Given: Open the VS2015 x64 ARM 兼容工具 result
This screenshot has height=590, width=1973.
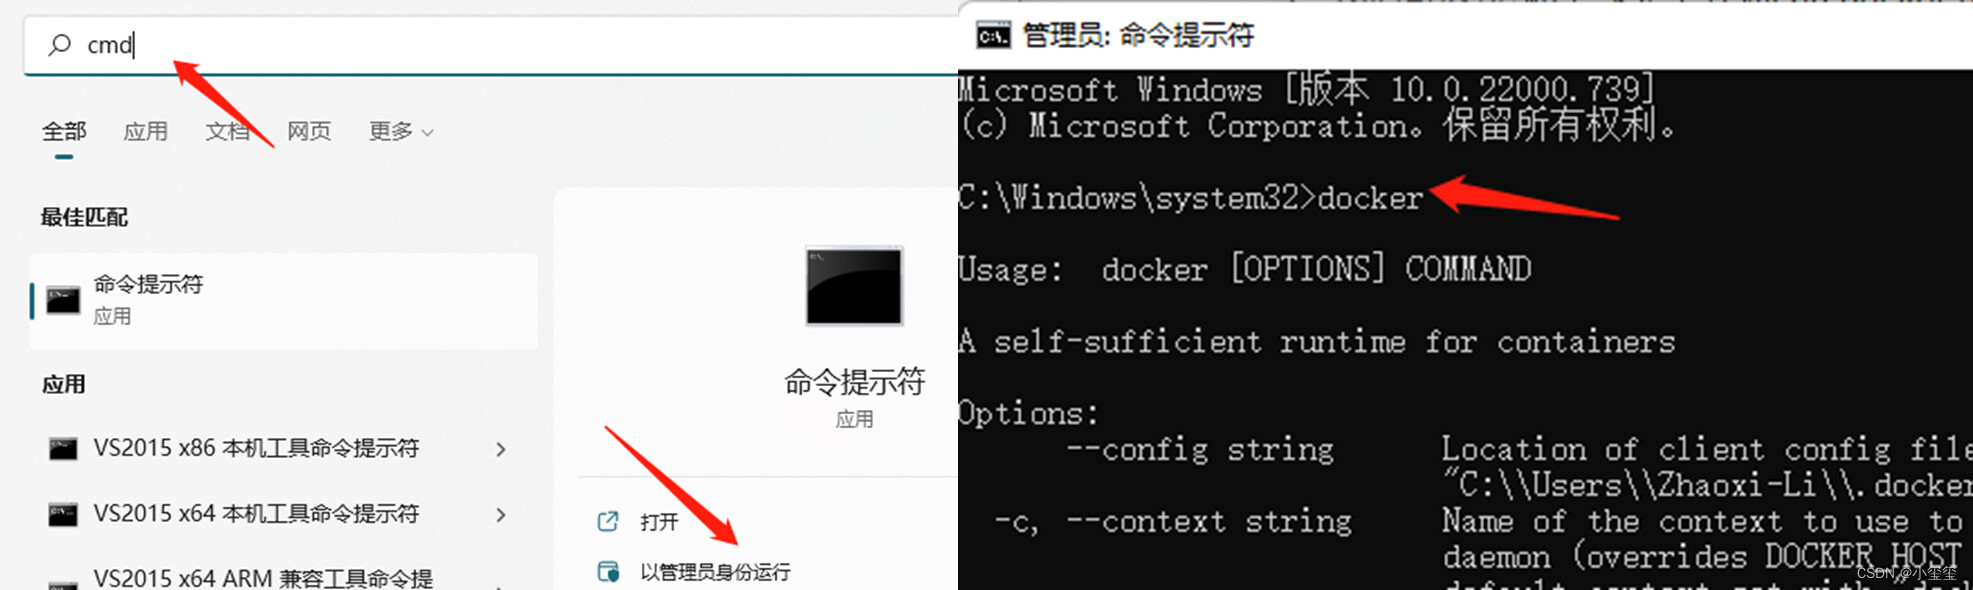Looking at the screenshot, I should point(263,578).
